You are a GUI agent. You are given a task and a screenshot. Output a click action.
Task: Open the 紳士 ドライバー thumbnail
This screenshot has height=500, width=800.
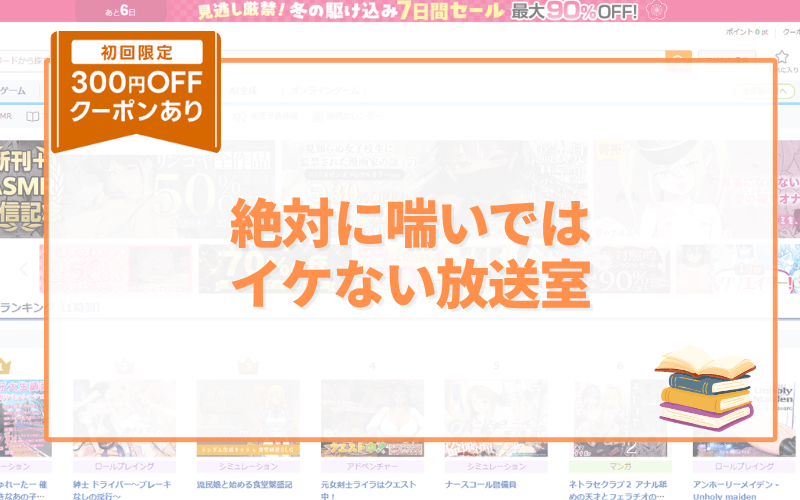pos(124,418)
